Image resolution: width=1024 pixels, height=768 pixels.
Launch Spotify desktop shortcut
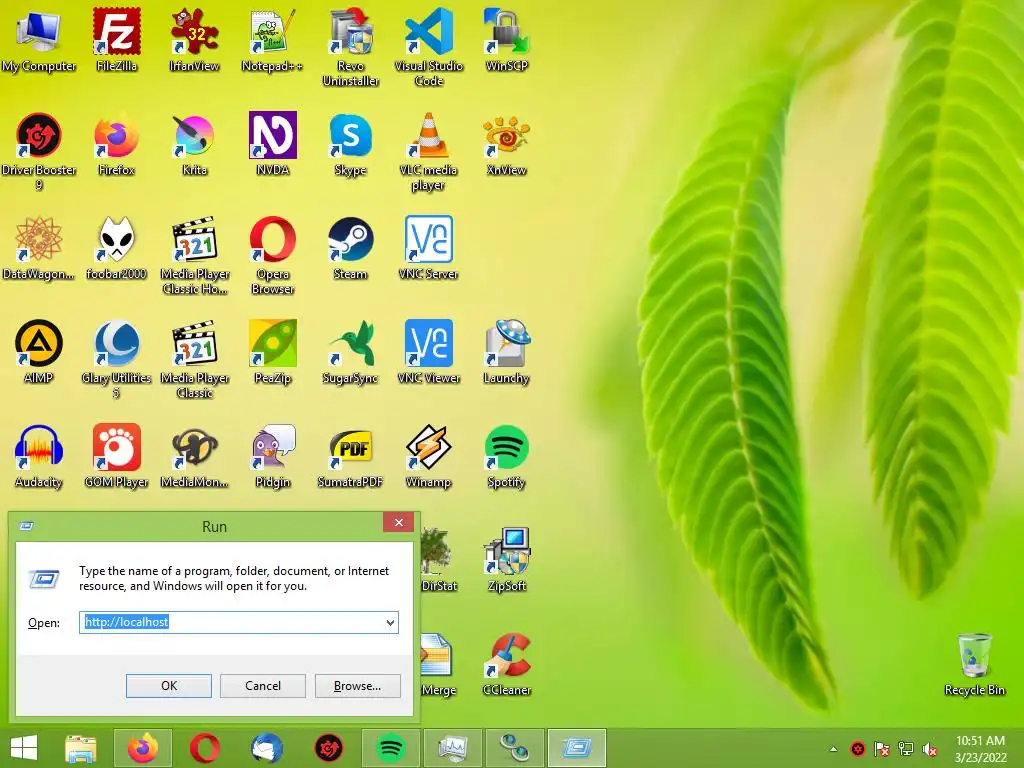pos(506,456)
